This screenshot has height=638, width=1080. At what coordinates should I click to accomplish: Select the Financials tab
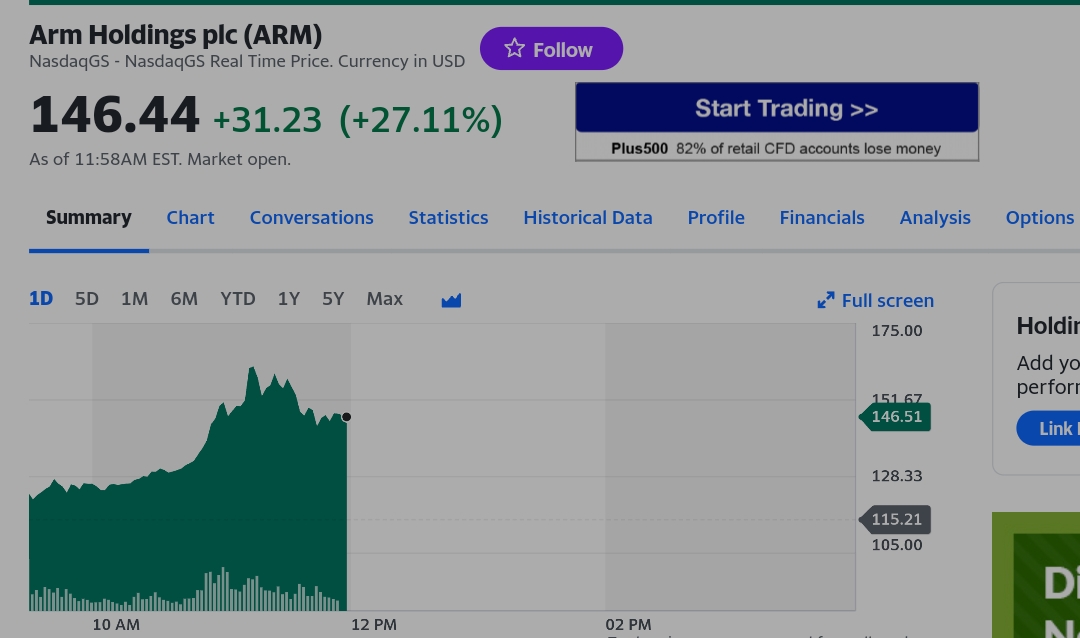pos(822,217)
